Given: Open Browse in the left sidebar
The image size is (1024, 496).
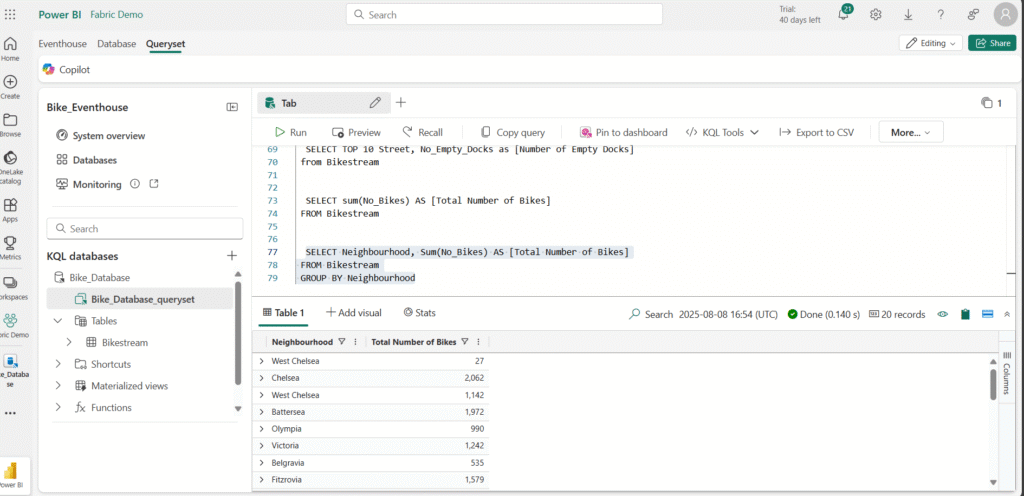Looking at the screenshot, I should pyautogui.click(x=10, y=125).
